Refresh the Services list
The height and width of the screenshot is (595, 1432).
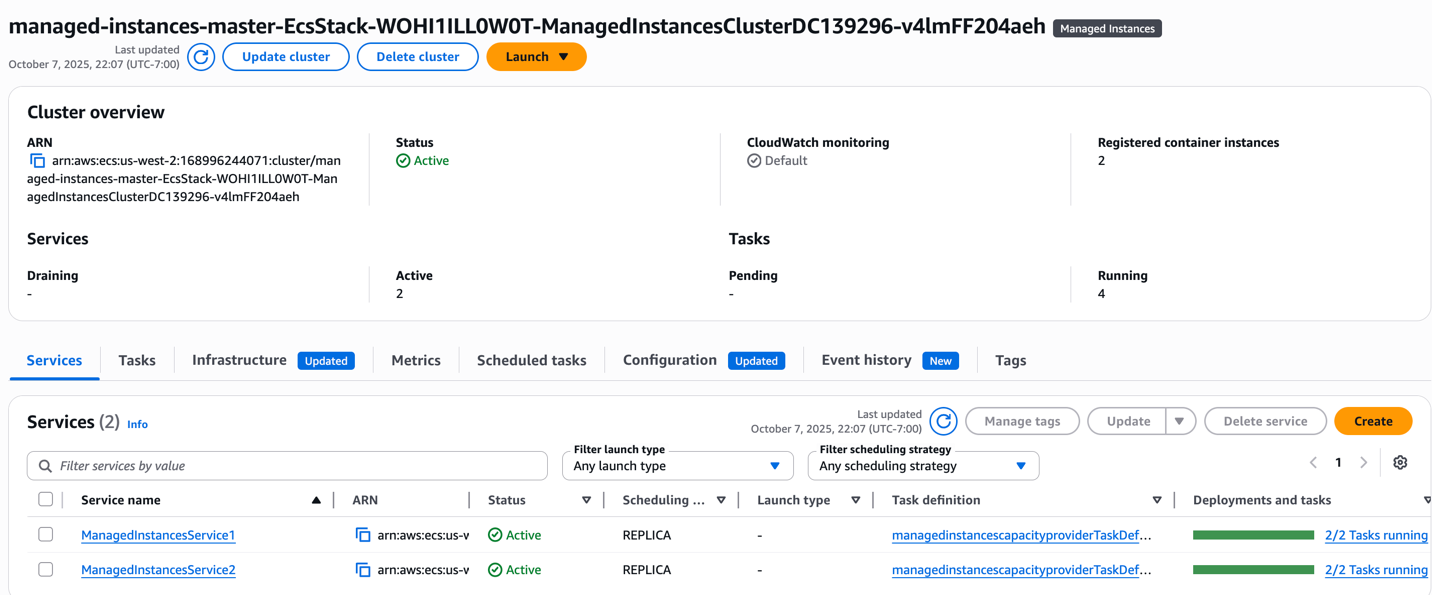coord(943,421)
